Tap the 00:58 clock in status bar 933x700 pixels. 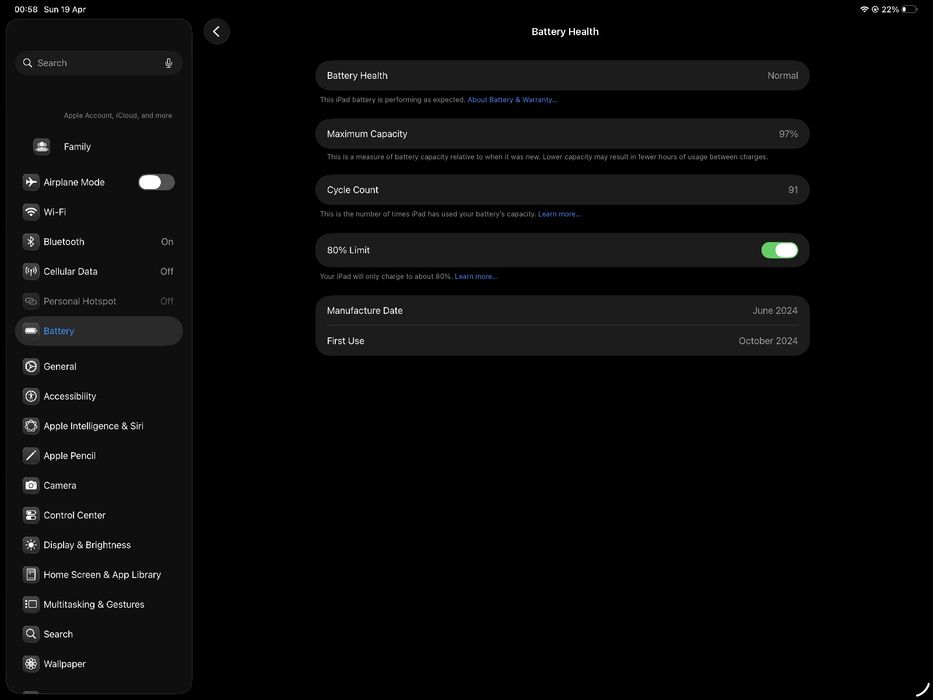point(26,10)
